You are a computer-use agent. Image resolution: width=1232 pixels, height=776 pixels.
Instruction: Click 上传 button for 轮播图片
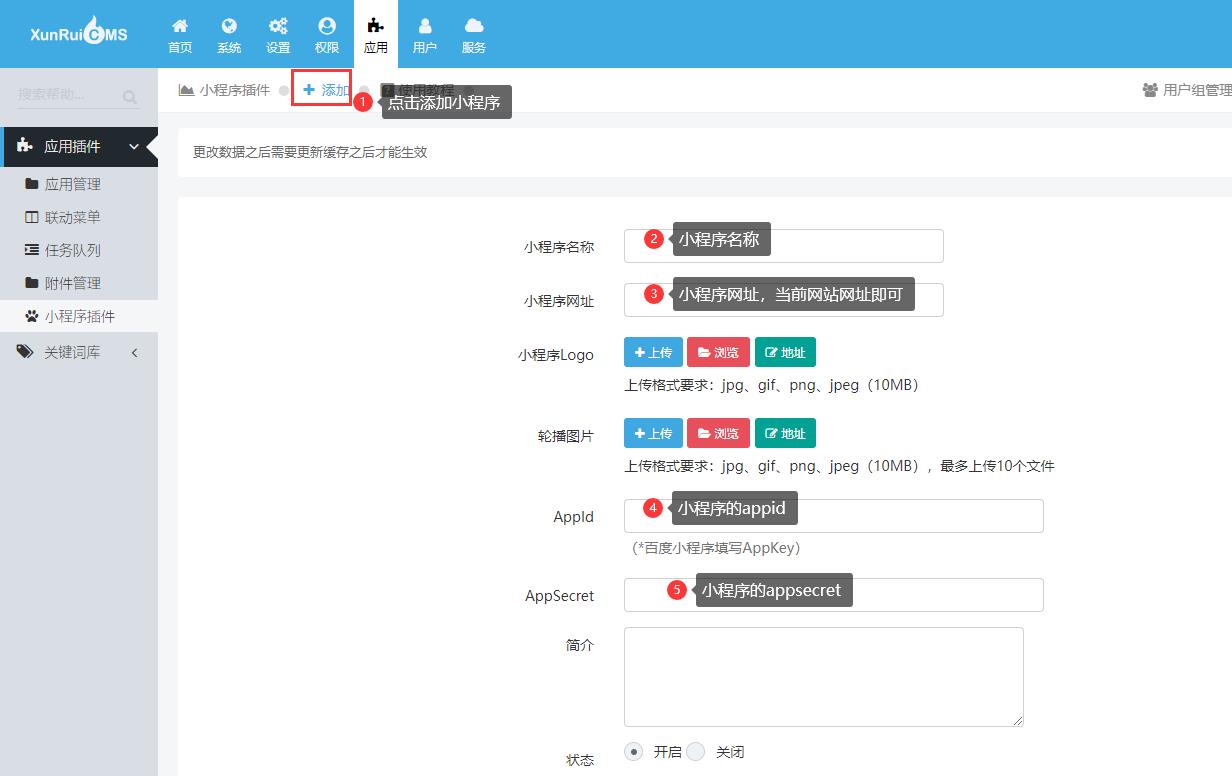[653, 433]
